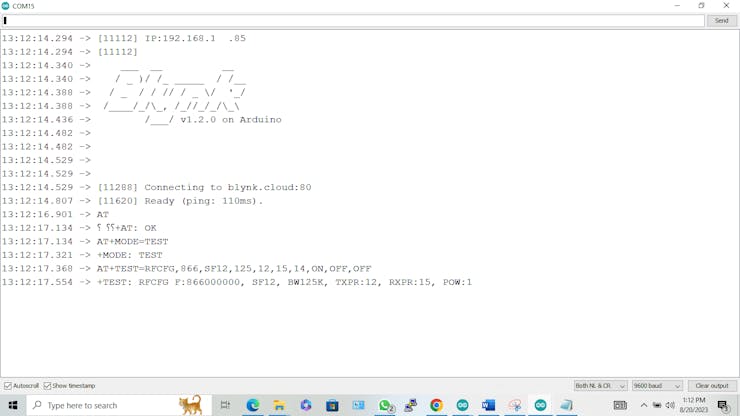Image resolution: width=740 pixels, height=416 pixels.
Task: Show hidden system tray icons
Action: coord(644,405)
